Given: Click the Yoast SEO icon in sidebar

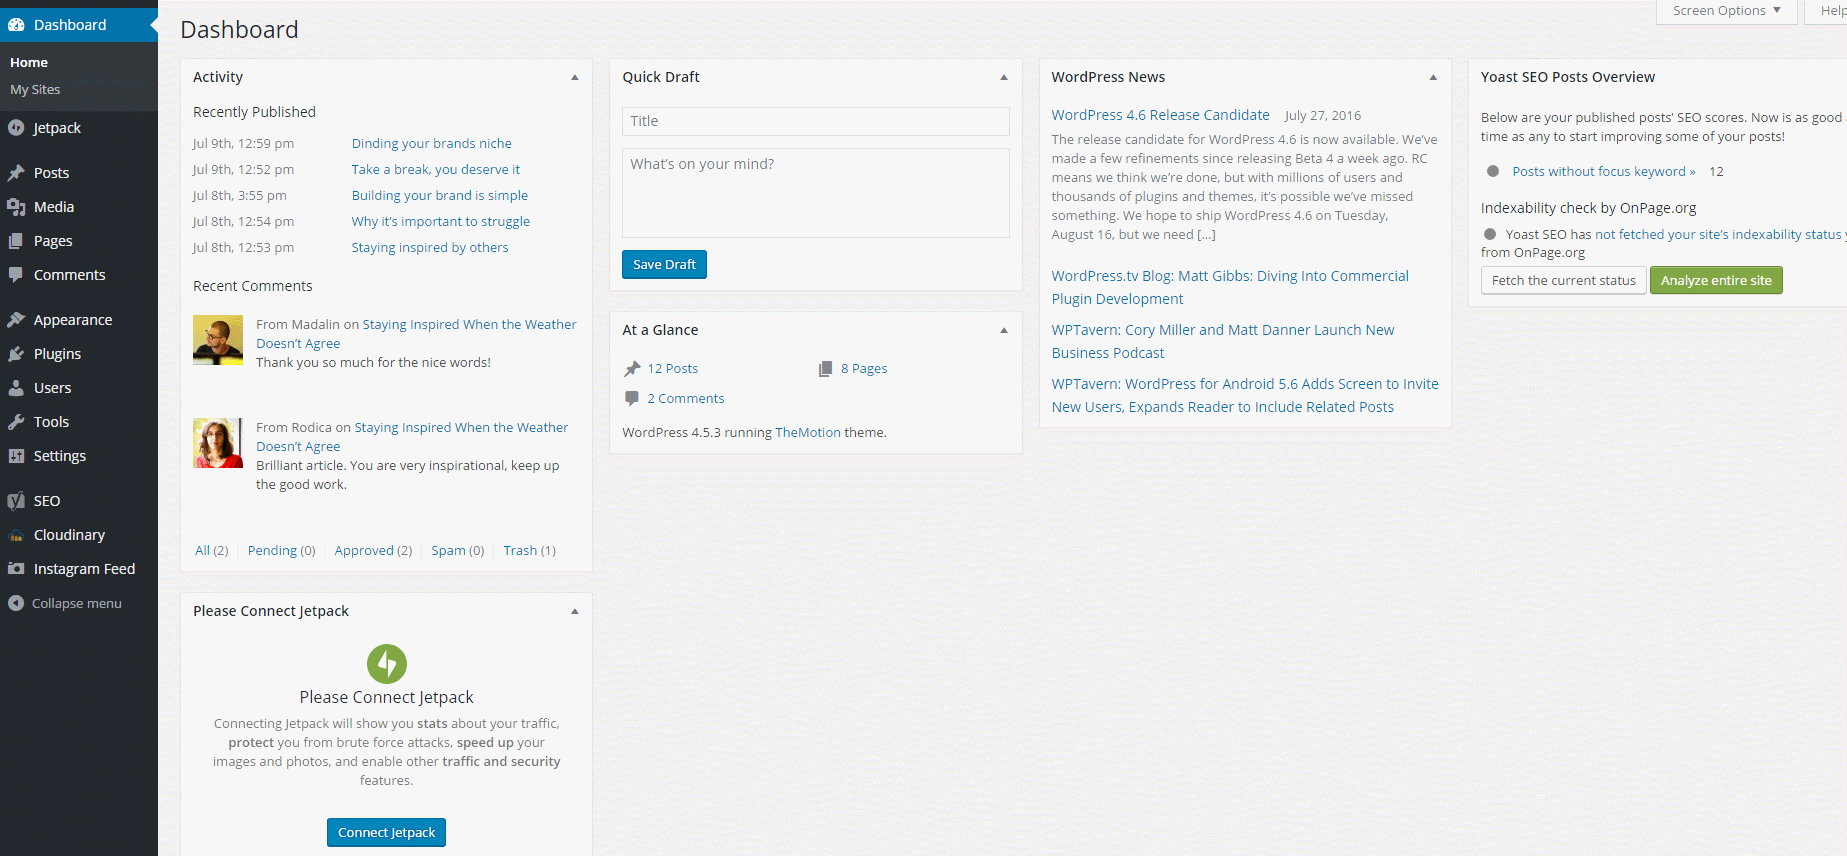Looking at the screenshot, I should [x=16, y=501].
